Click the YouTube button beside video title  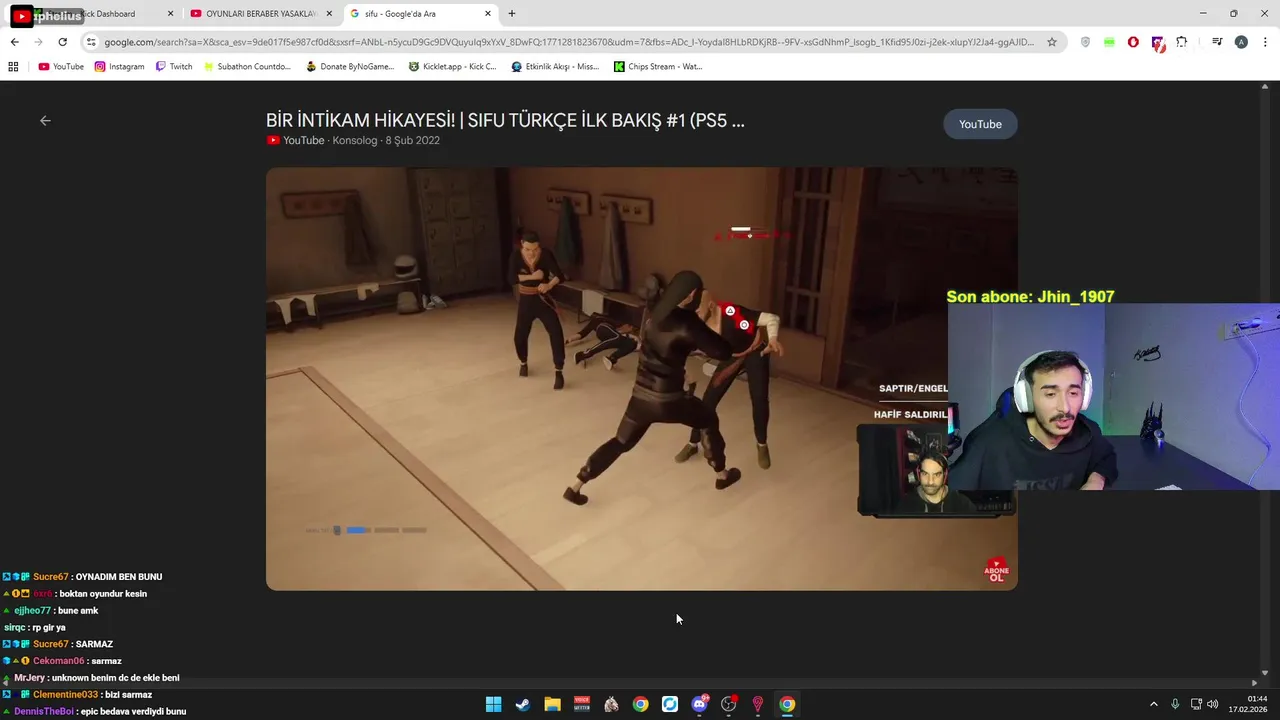980,124
